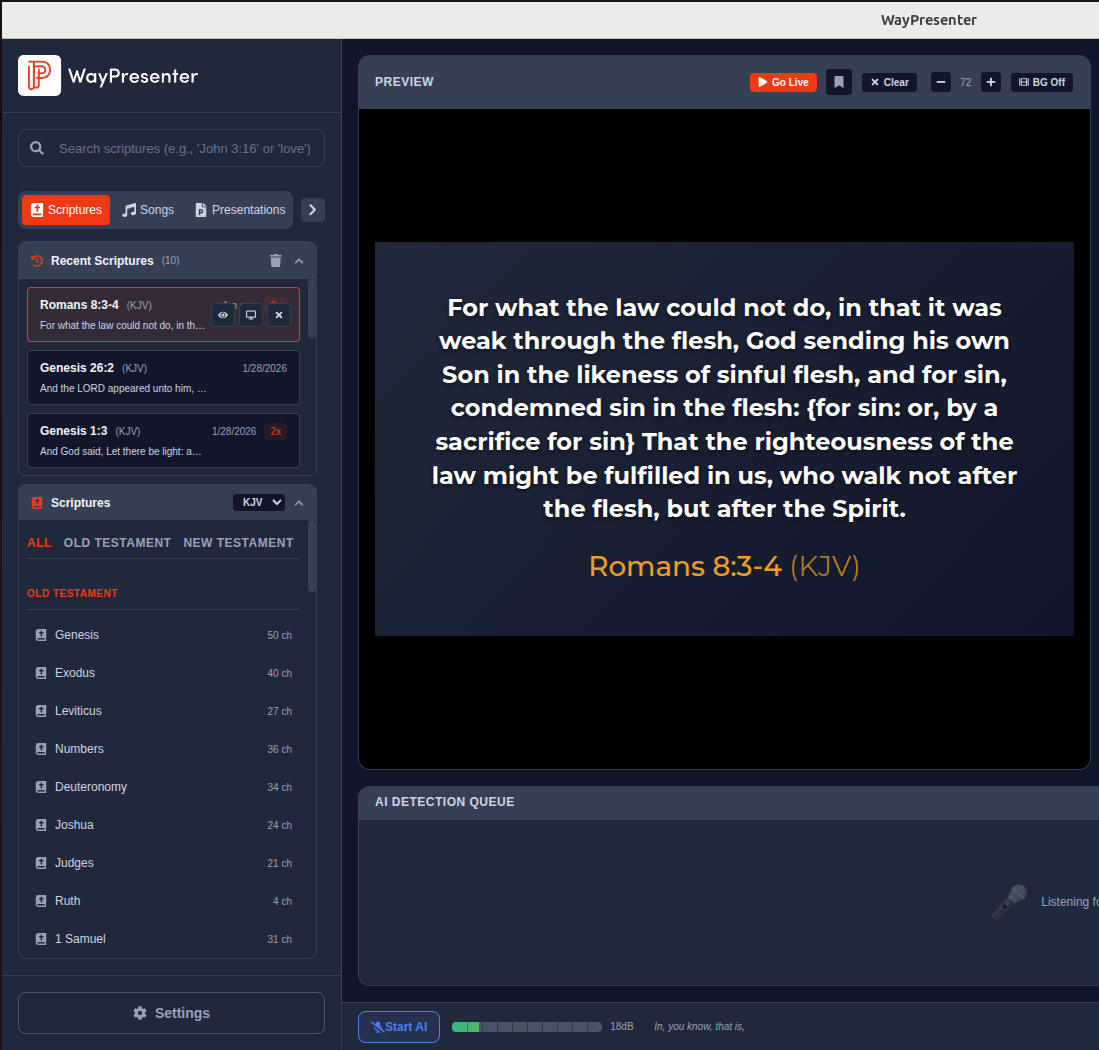The image size is (1099, 1050).
Task: Toggle the BG Off background button
Action: pyautogui.click(x=1041, y=82)
